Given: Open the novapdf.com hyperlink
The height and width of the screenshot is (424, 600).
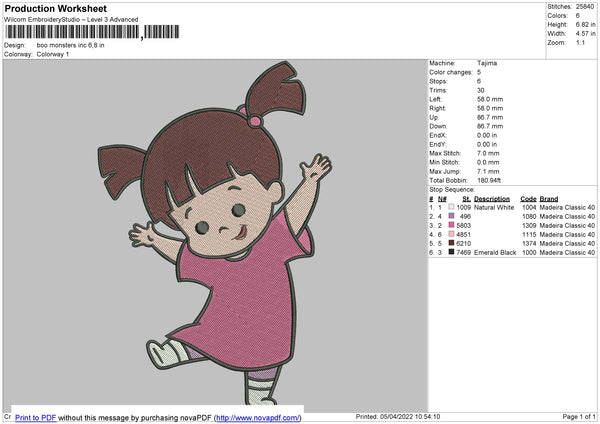Looking at the screenshot, I should pos(258,417).
